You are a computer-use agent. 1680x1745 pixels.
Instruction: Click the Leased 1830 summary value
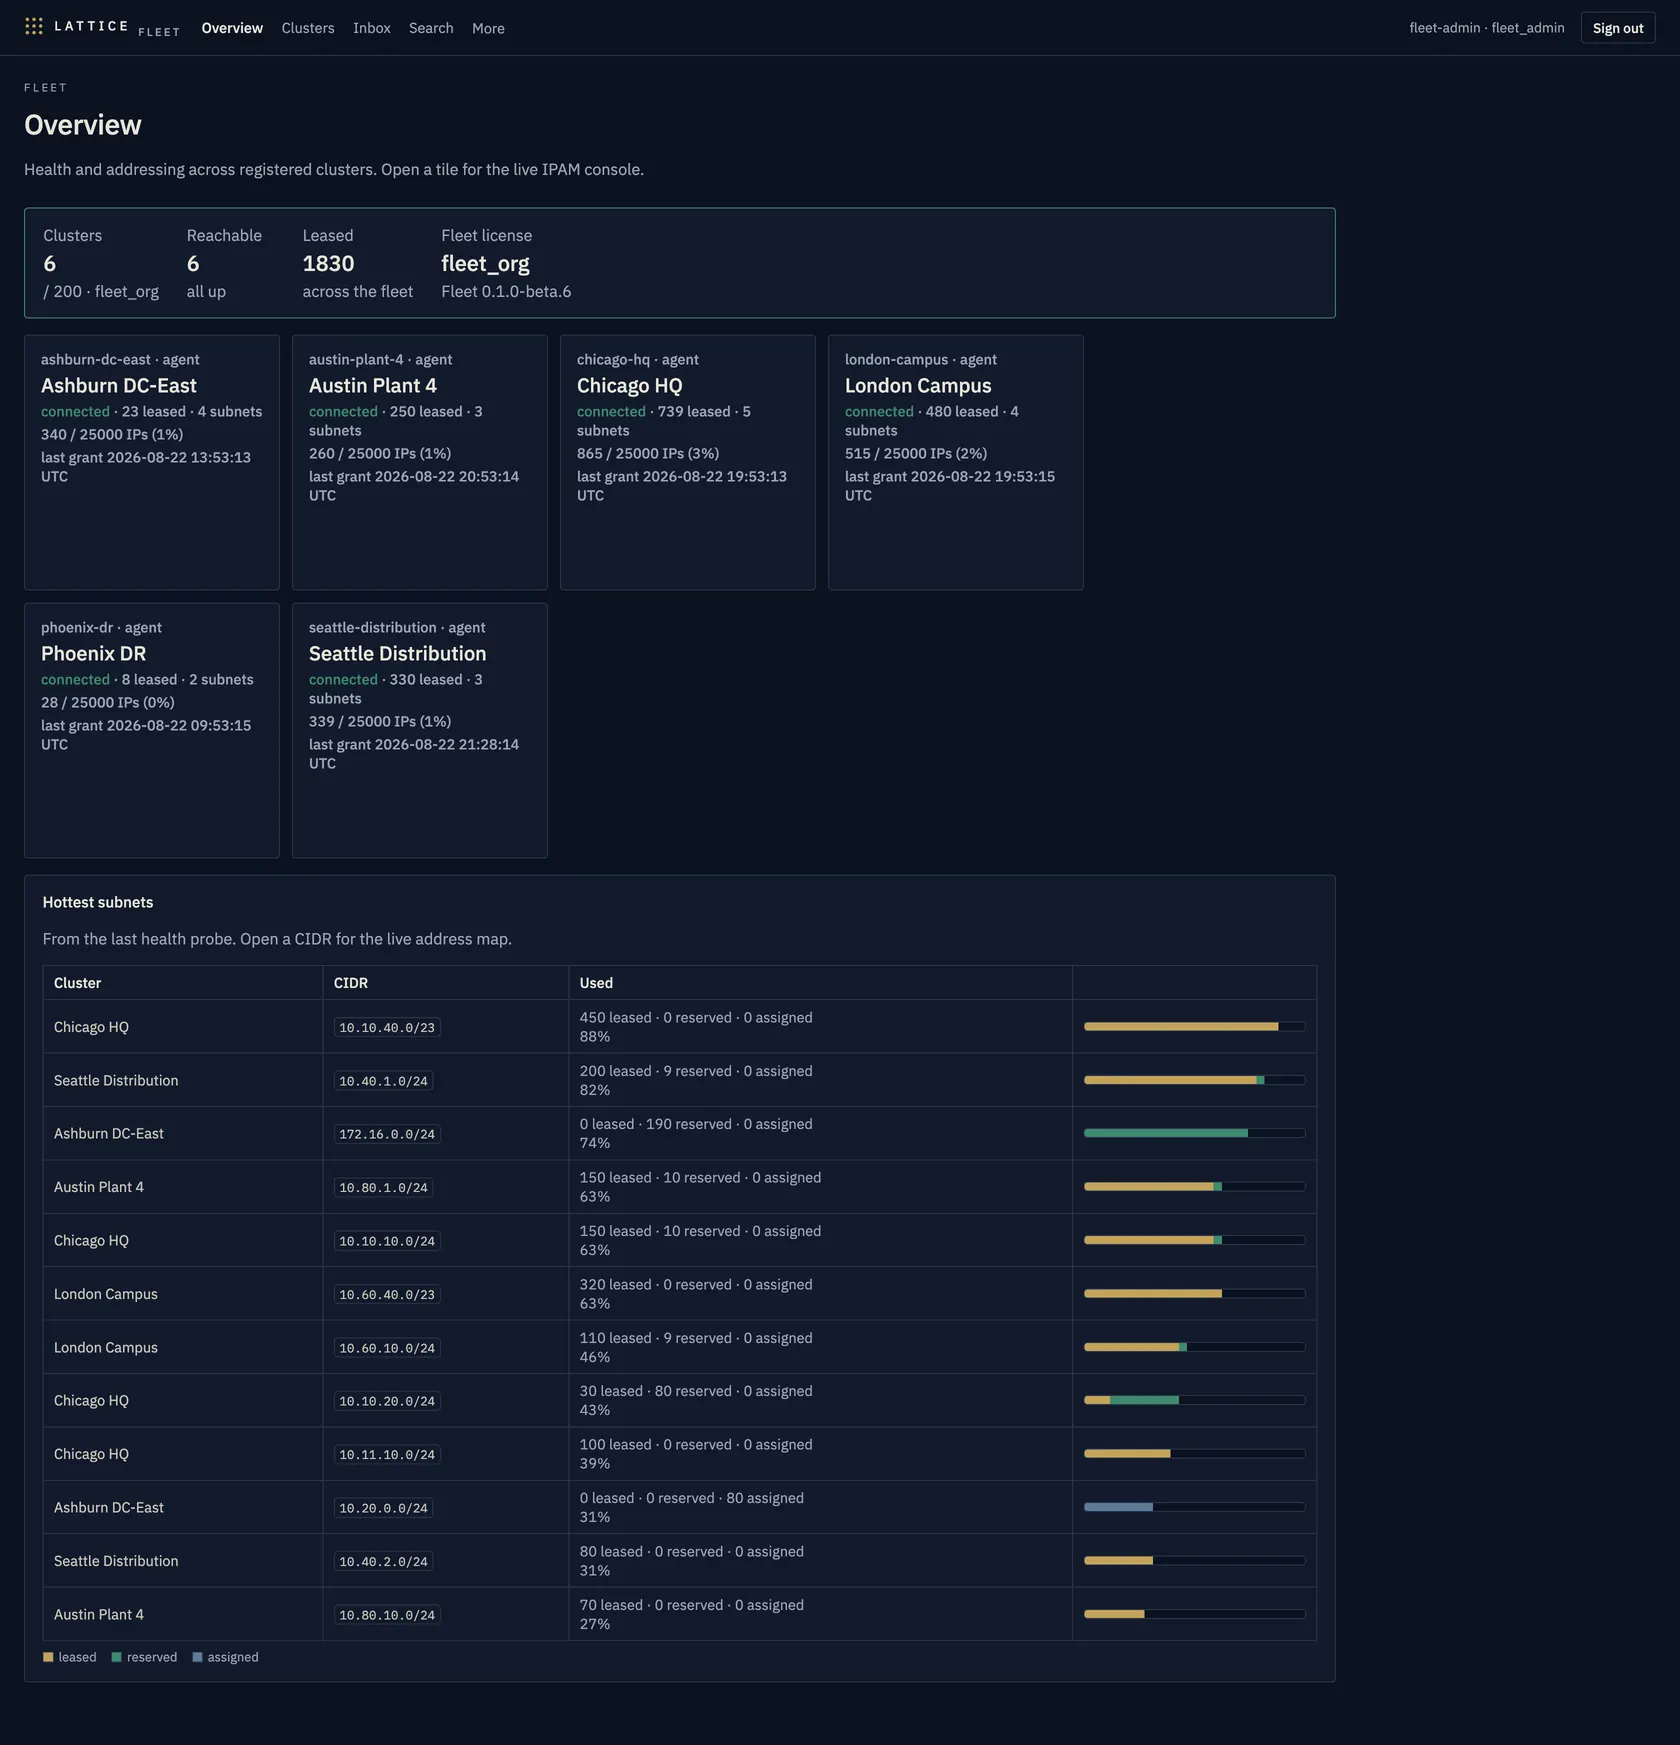pos(328,264)
